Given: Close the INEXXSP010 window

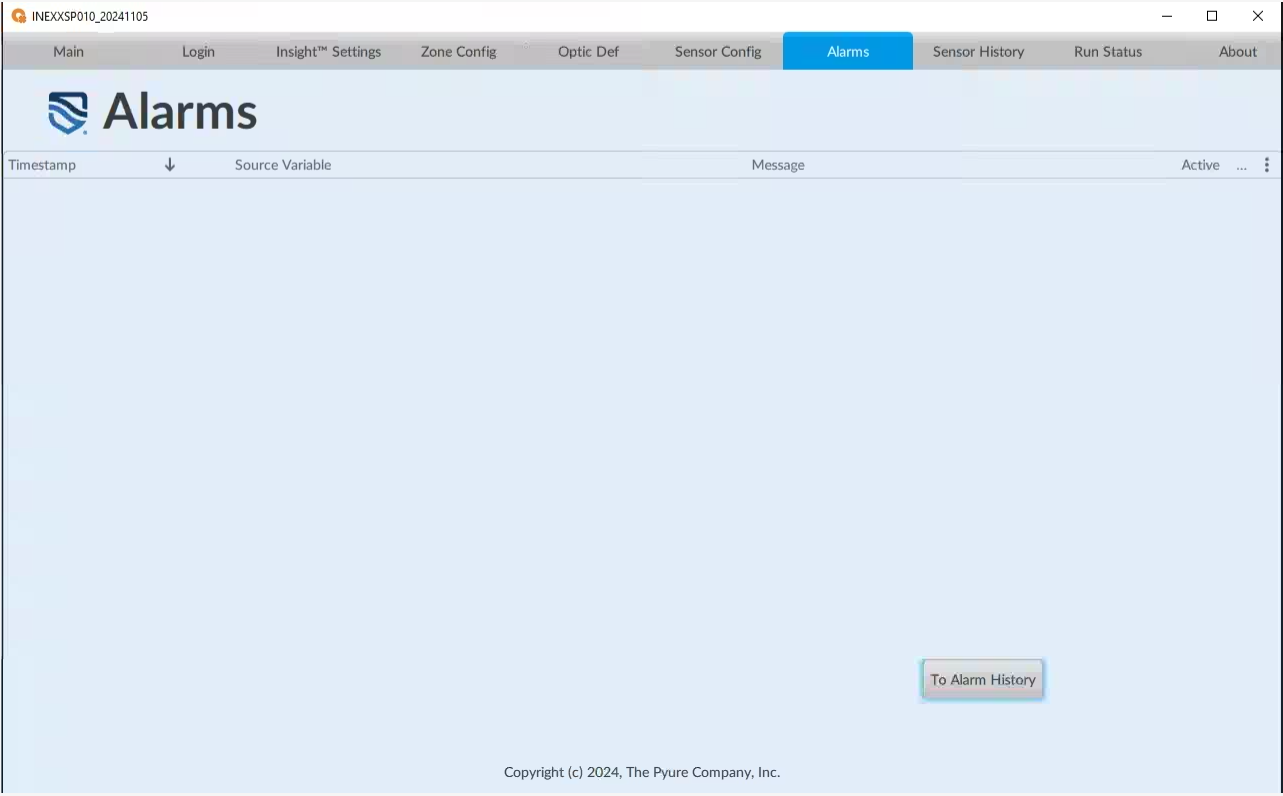Looking at the screenshot, I should pyautogui.click(x=1258, y=16).
